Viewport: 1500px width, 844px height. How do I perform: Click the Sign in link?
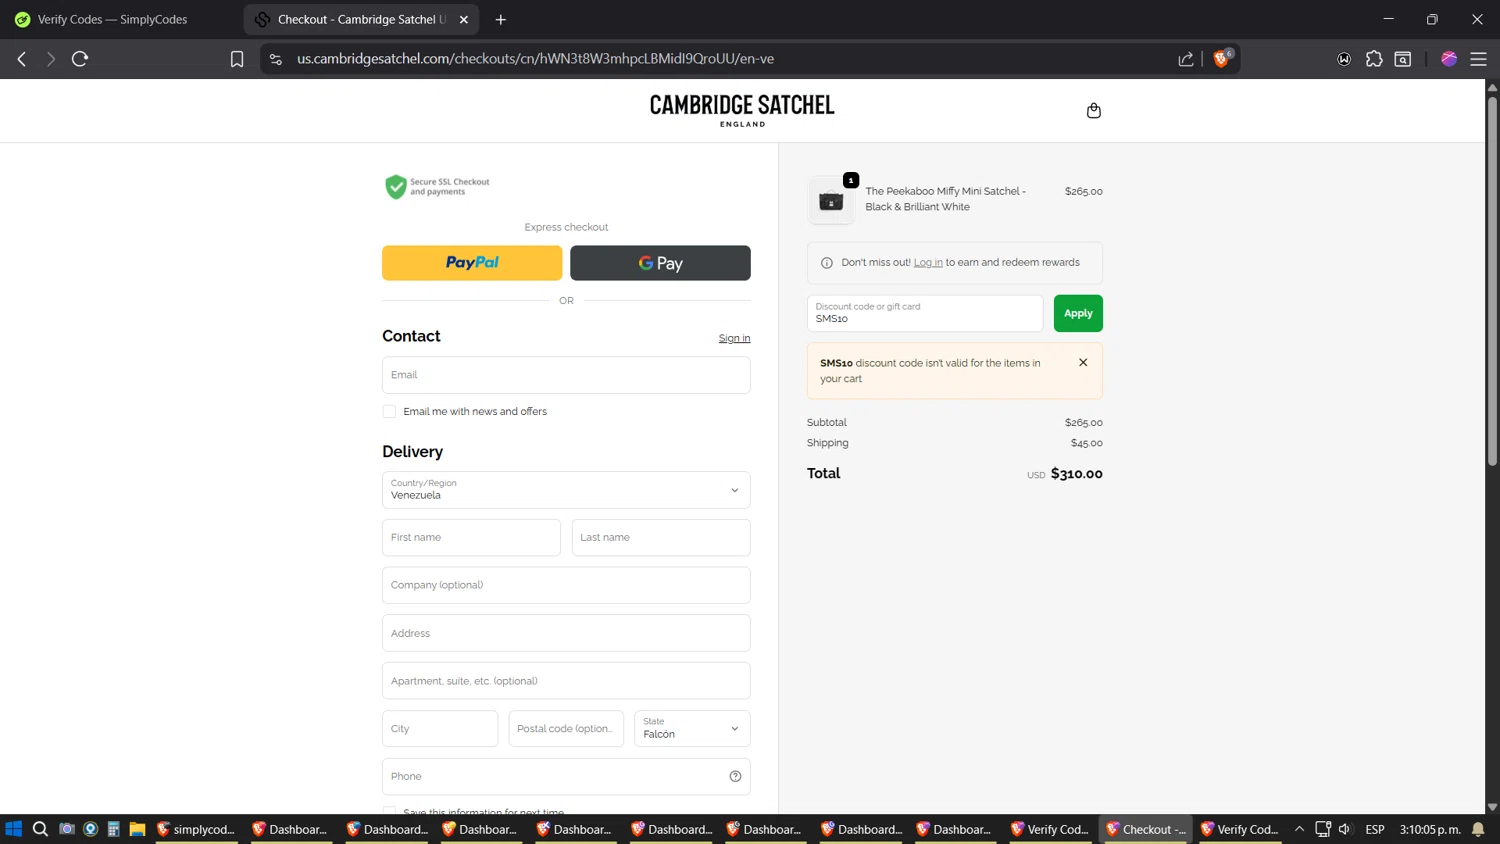734,338
